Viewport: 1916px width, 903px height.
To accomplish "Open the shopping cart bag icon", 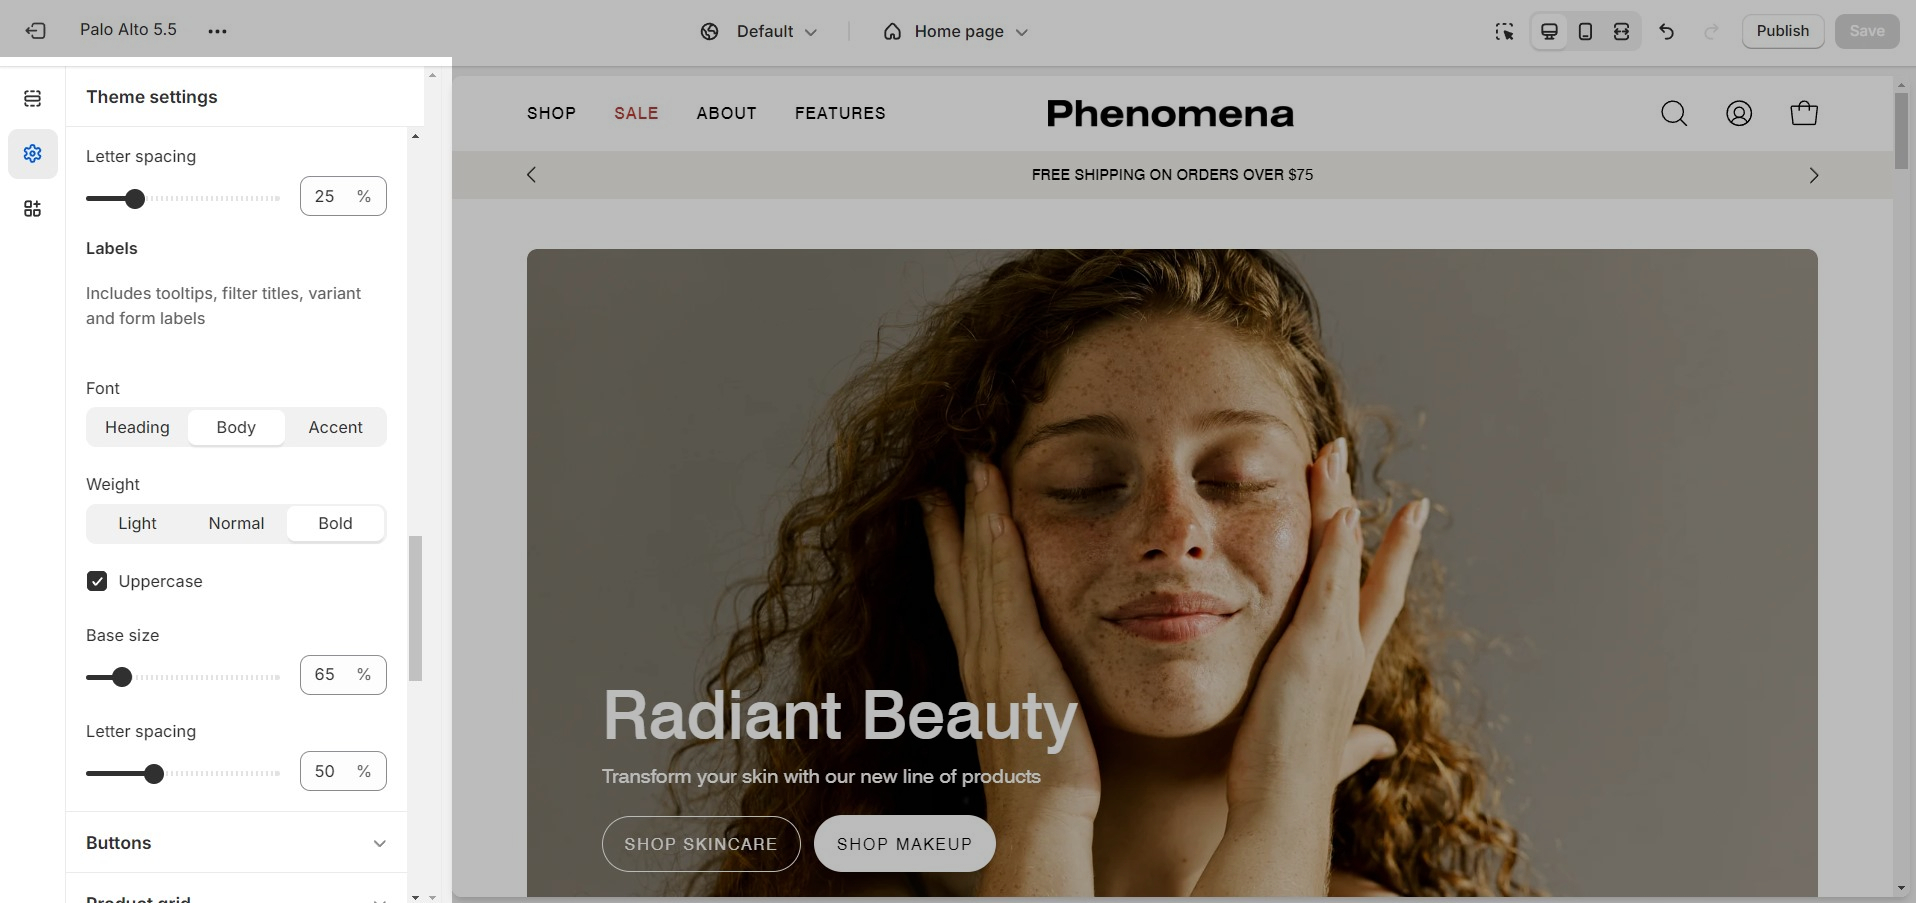I will coord(1804,114).
